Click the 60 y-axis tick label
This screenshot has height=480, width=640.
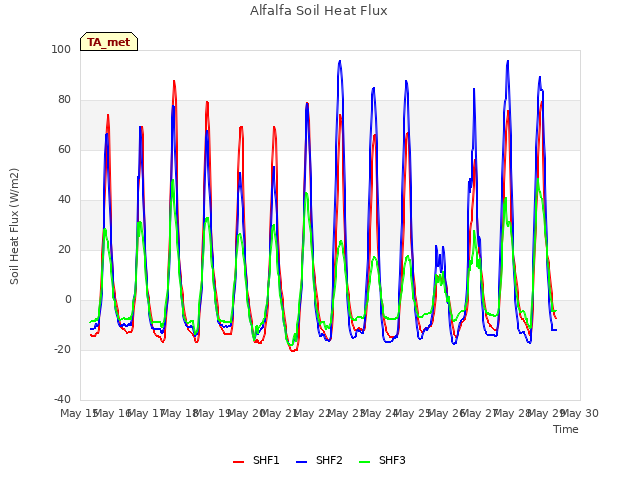point(64,149)
